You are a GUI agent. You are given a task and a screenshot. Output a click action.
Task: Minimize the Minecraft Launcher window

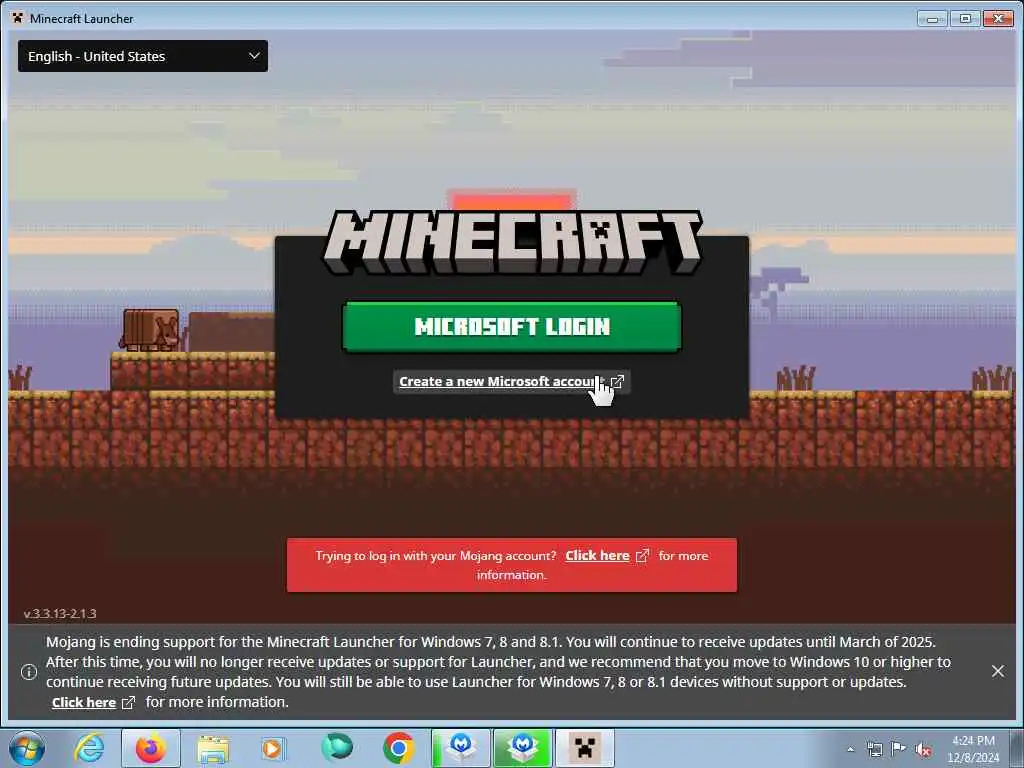(x=932, y=19)
